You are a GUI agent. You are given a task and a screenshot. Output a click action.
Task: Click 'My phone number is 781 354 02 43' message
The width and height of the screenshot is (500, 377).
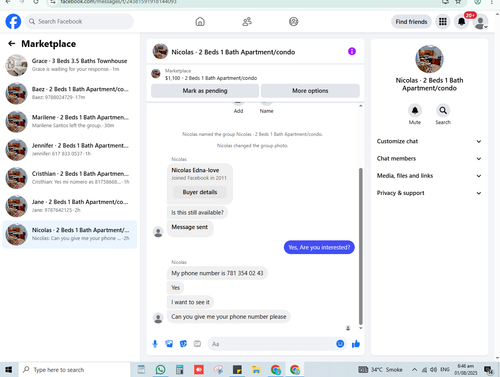(217, 273)
